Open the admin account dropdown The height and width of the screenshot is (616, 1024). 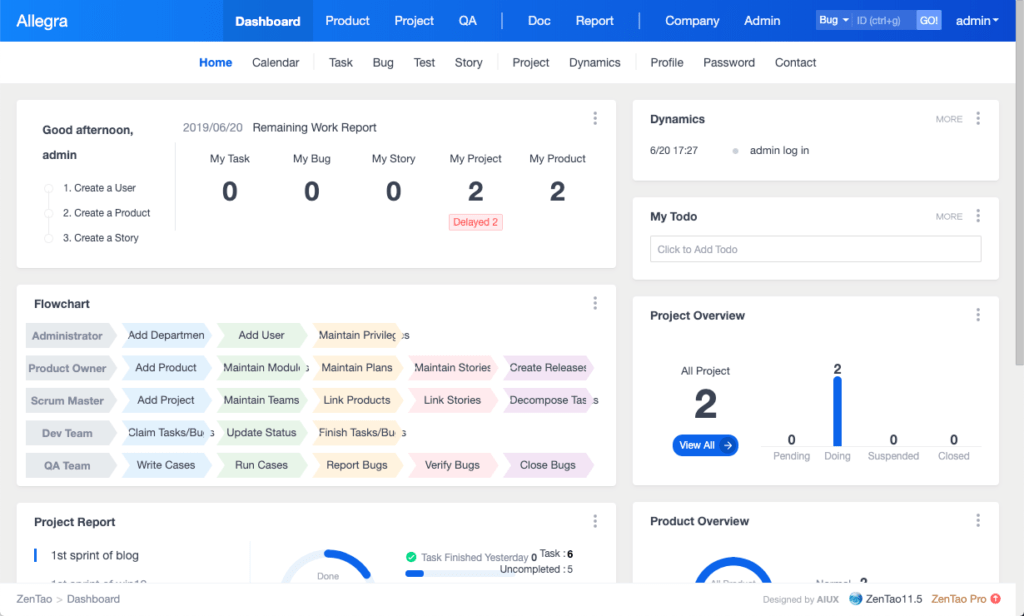(977, 20)
